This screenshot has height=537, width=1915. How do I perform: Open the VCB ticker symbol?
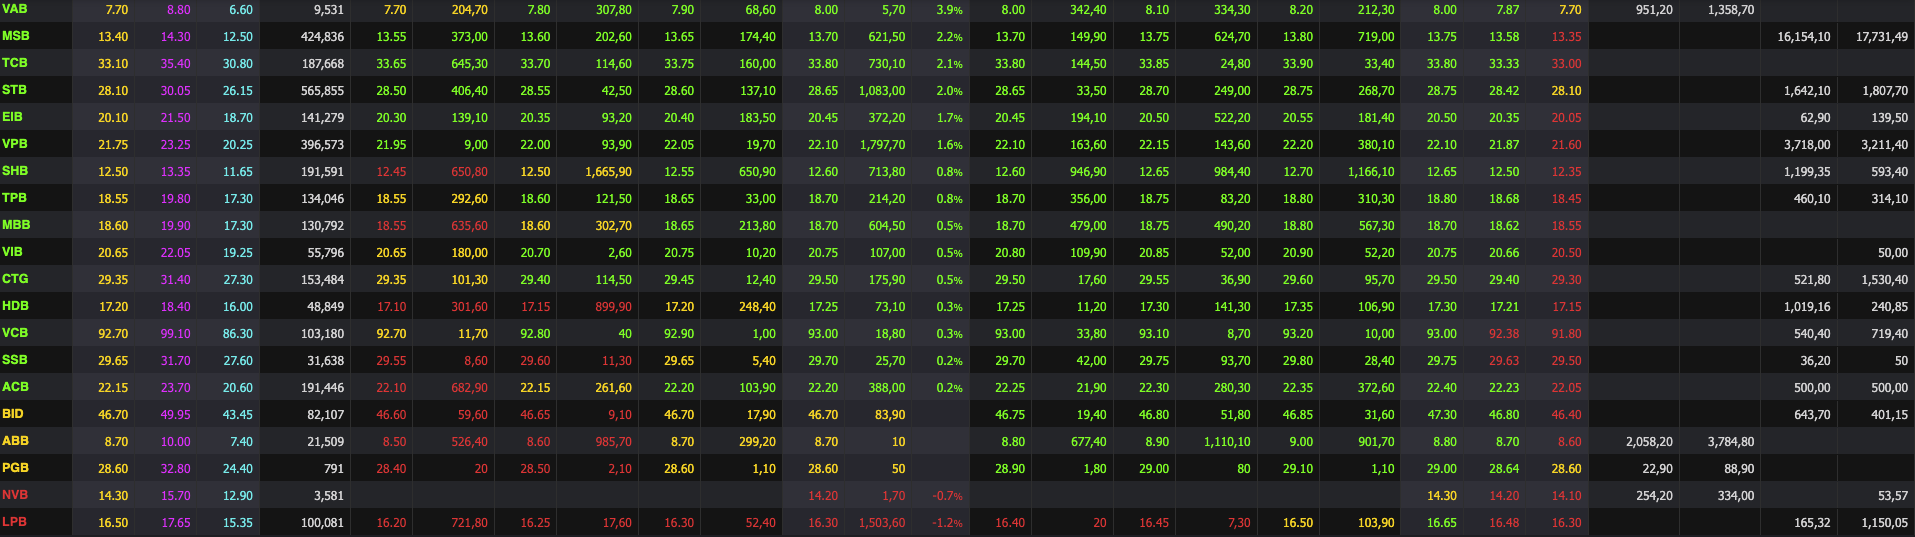coord(15,333)
